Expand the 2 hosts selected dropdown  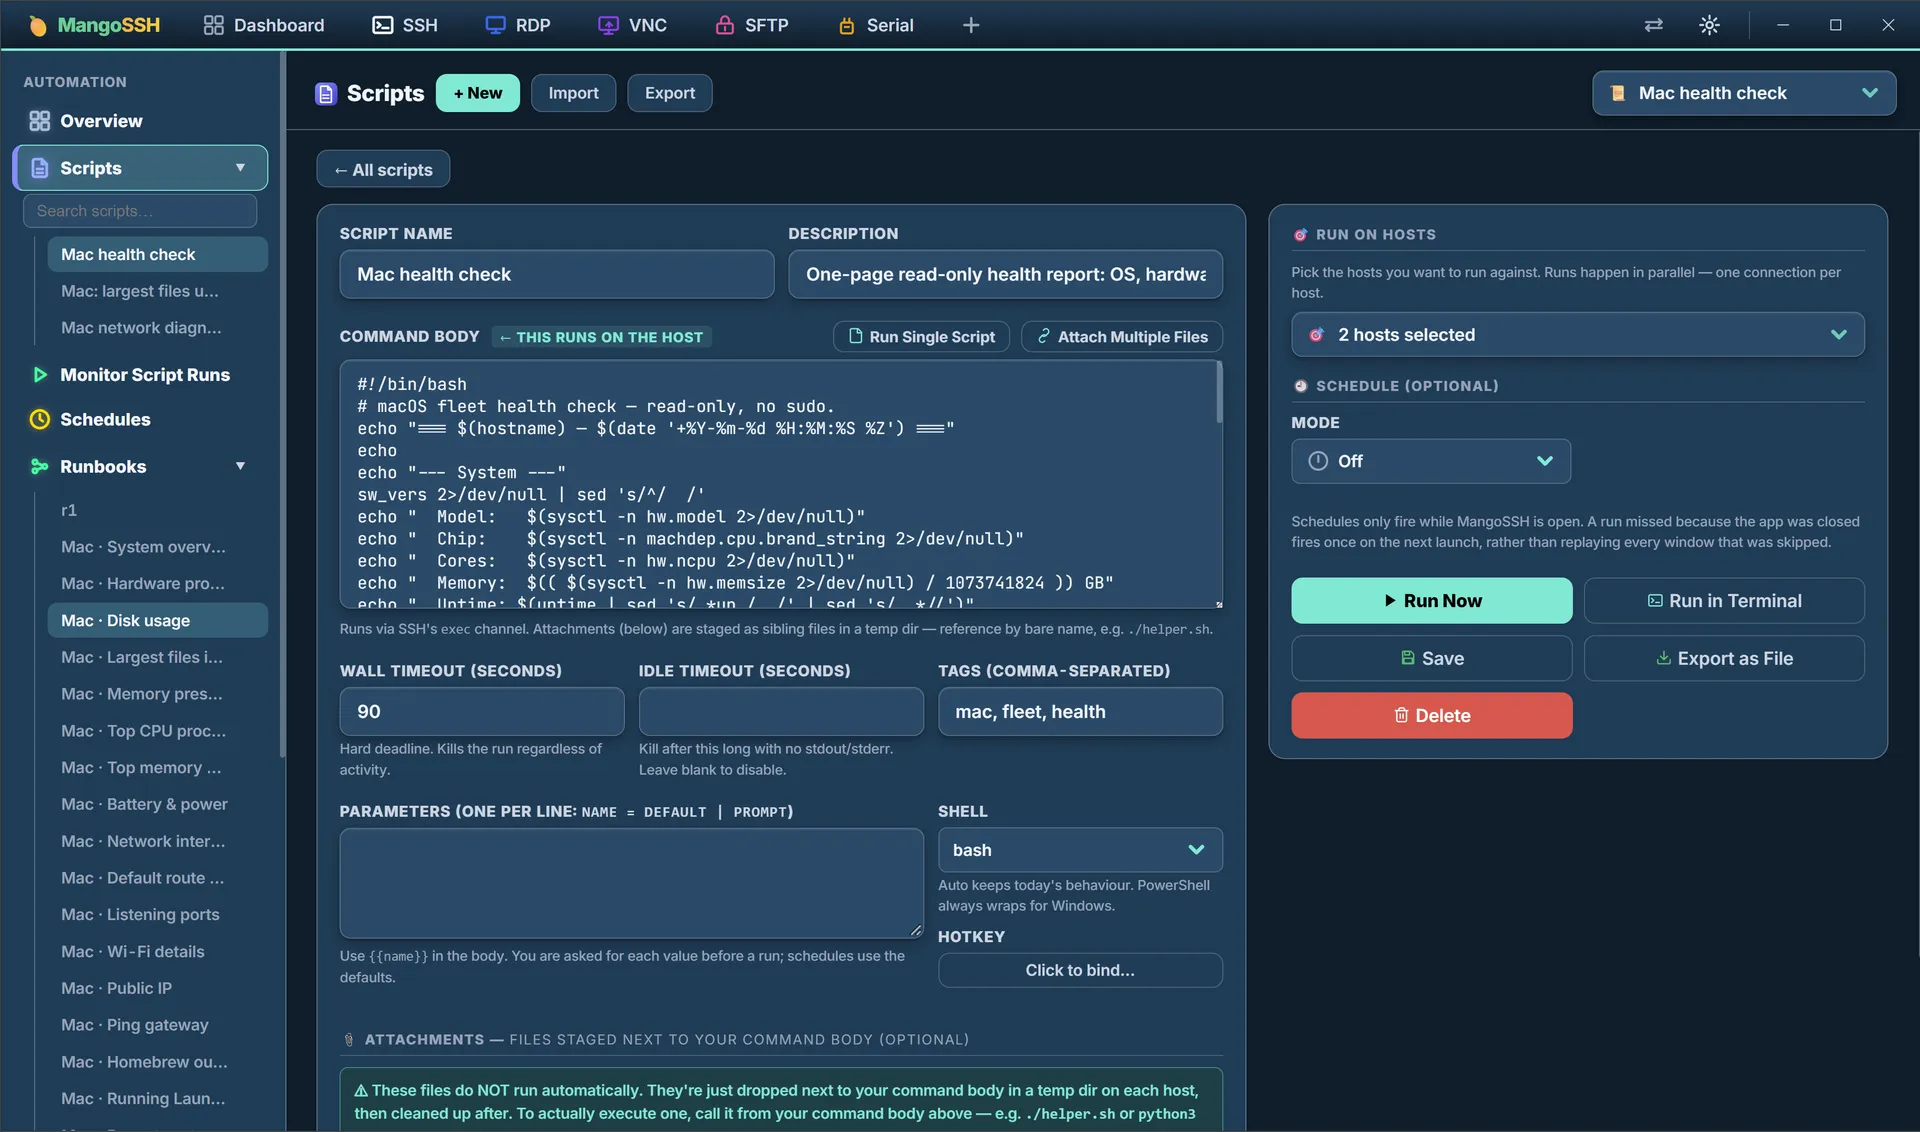1577,335
